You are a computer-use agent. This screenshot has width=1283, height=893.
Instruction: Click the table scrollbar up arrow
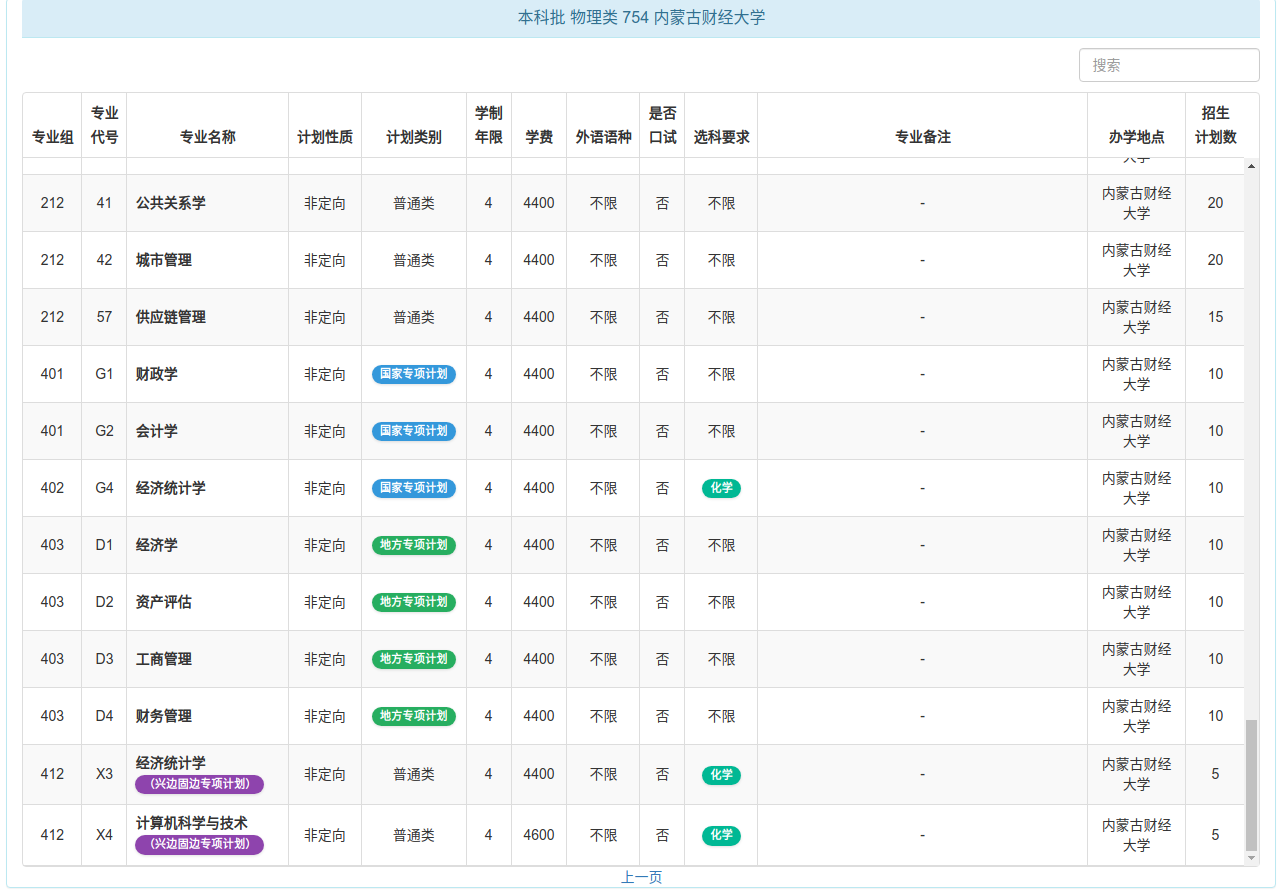1252,165
